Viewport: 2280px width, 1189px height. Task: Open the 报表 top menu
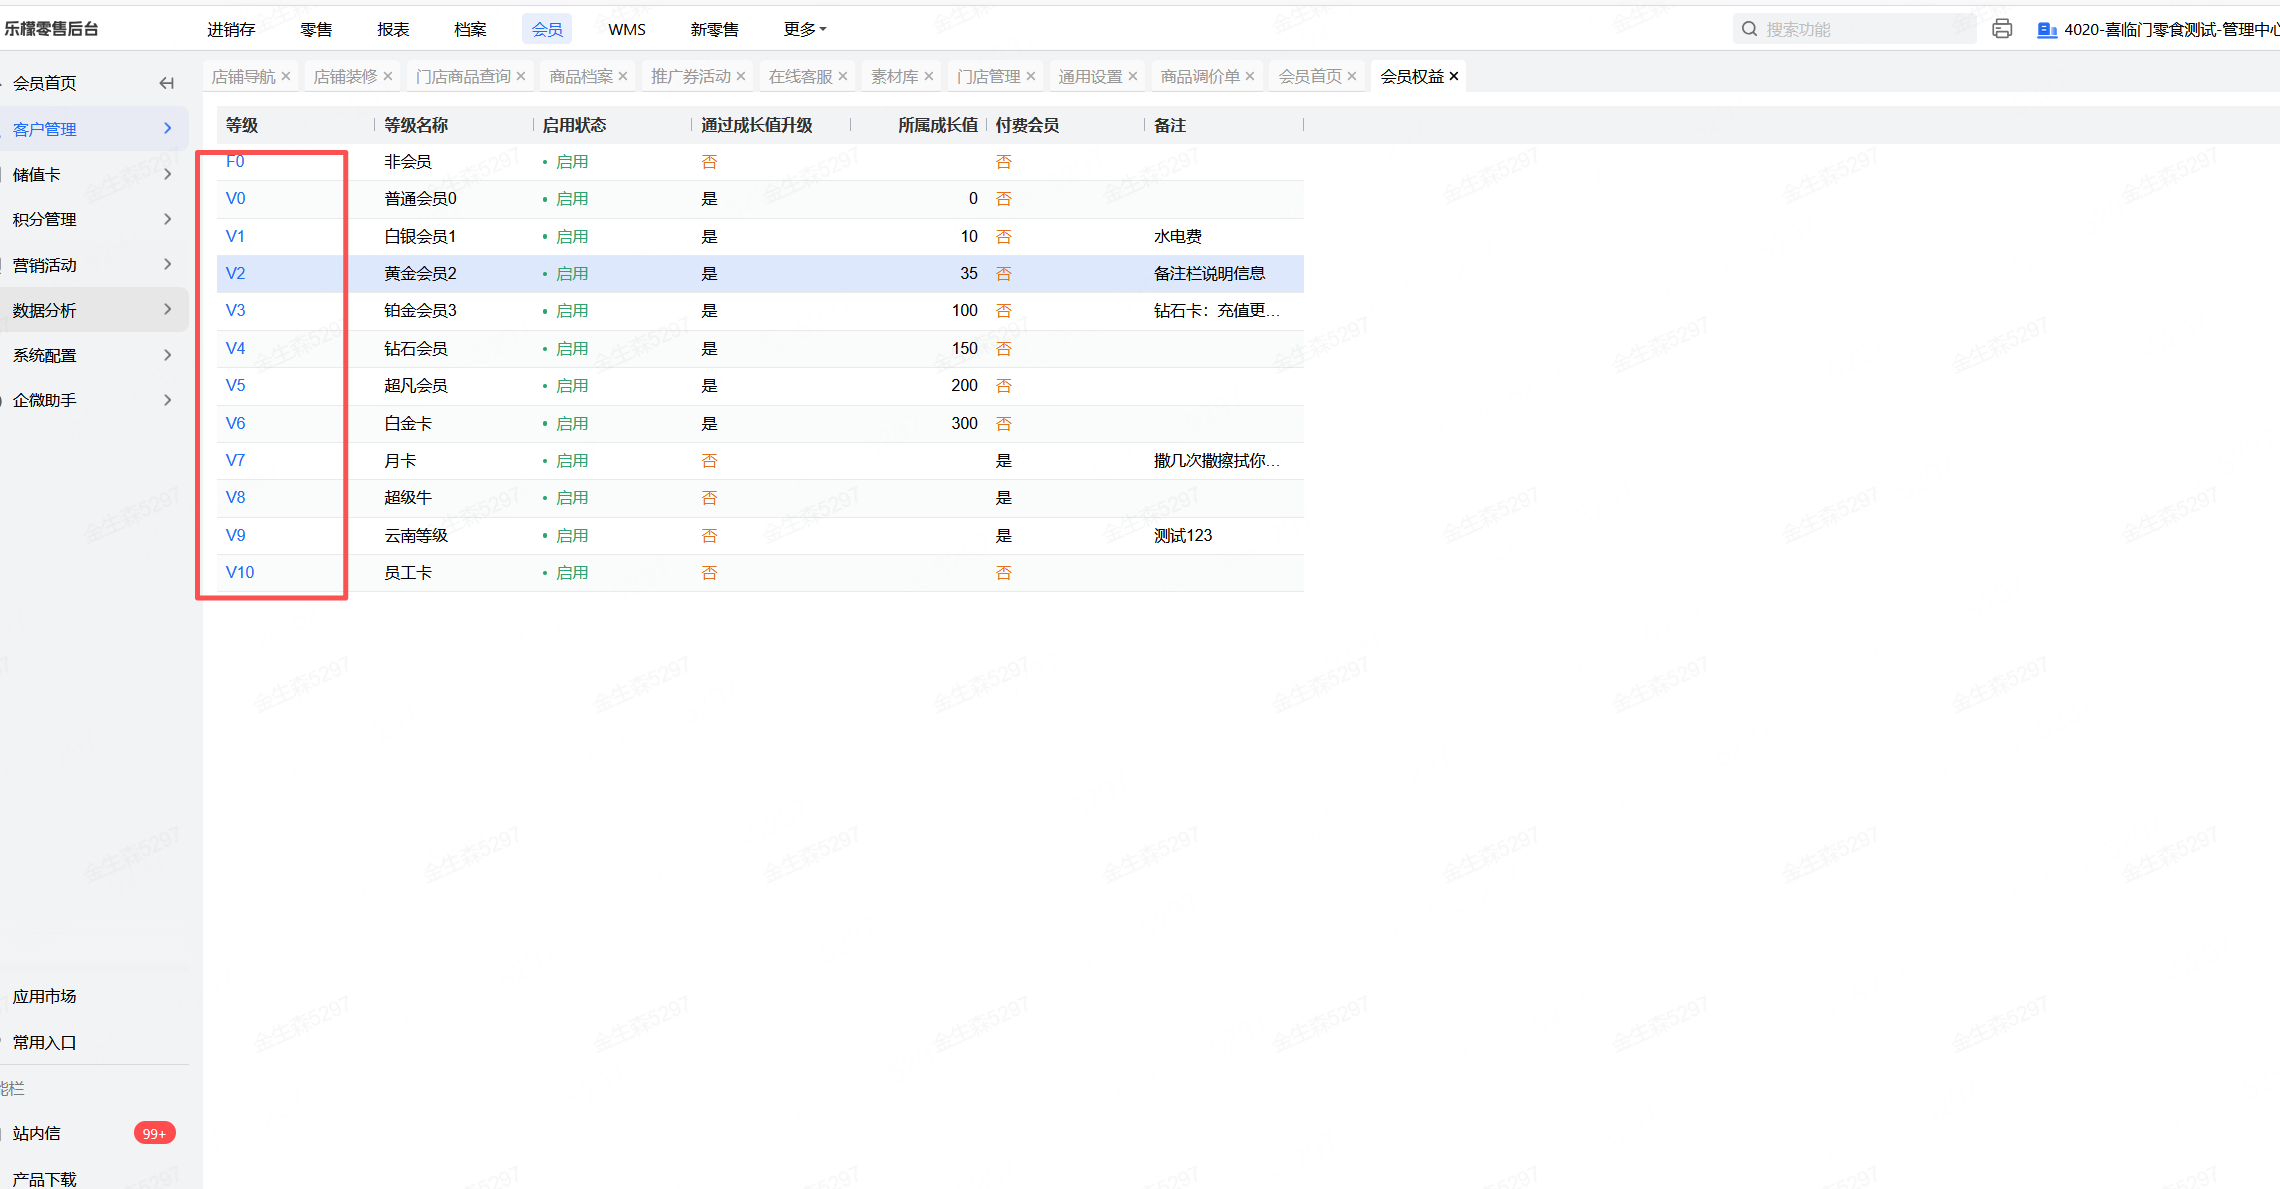point(393,29)
